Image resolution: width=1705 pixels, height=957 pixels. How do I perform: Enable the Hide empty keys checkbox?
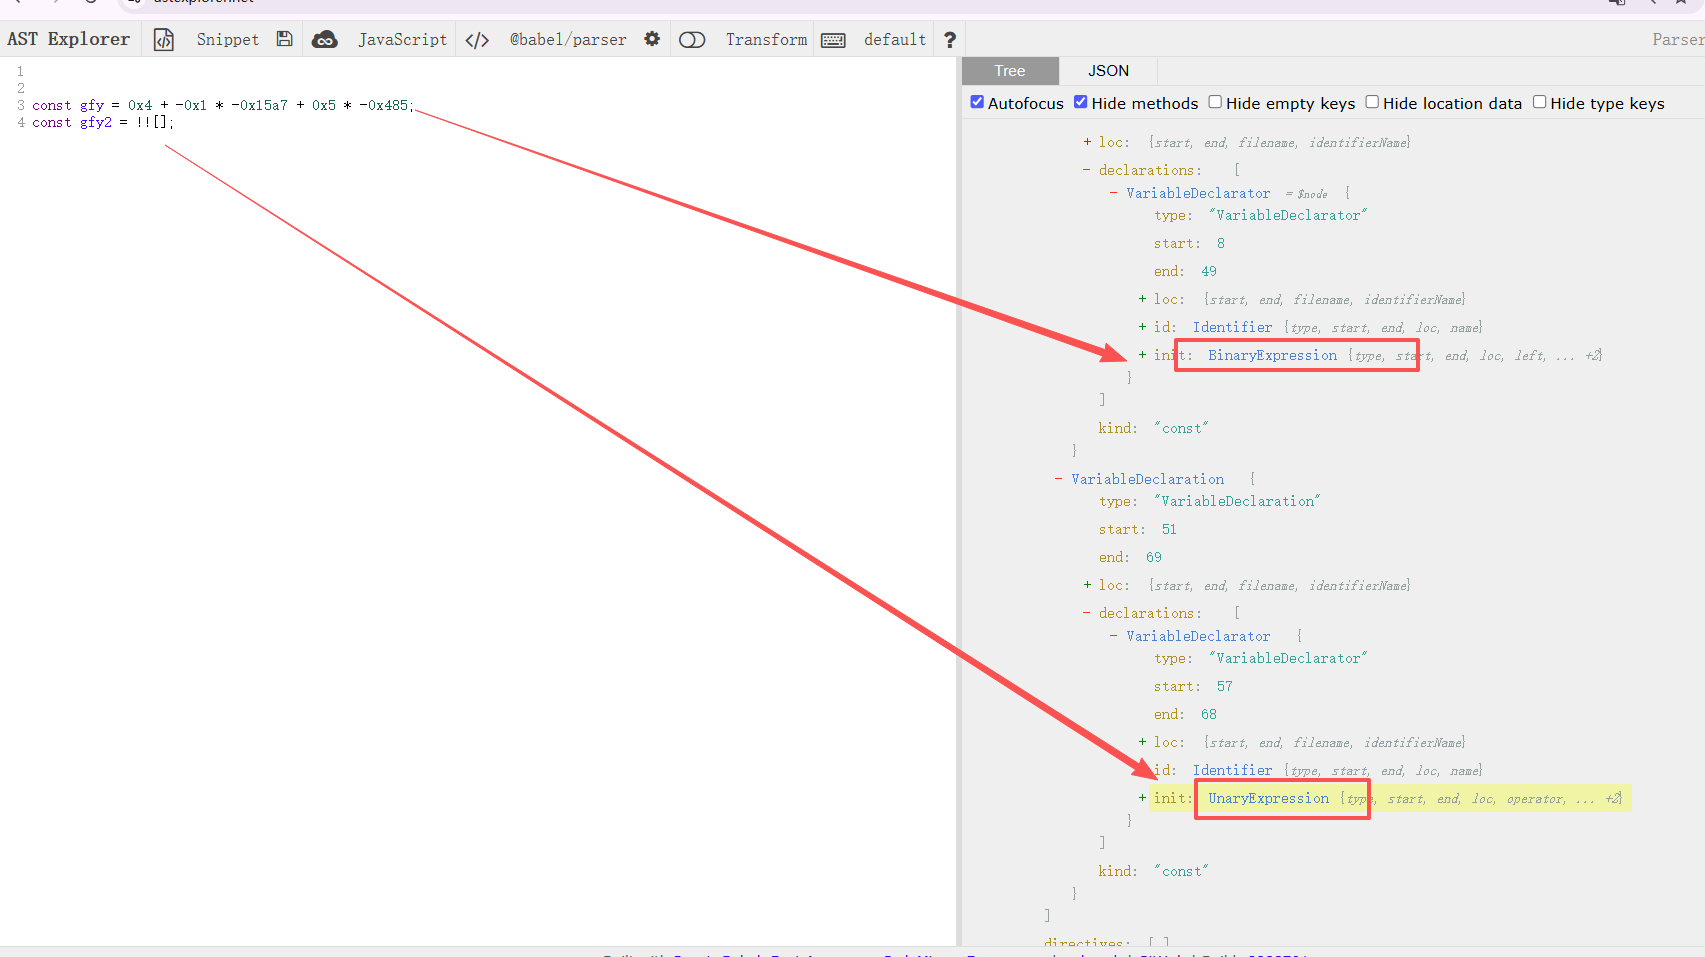click(1215, 102)
